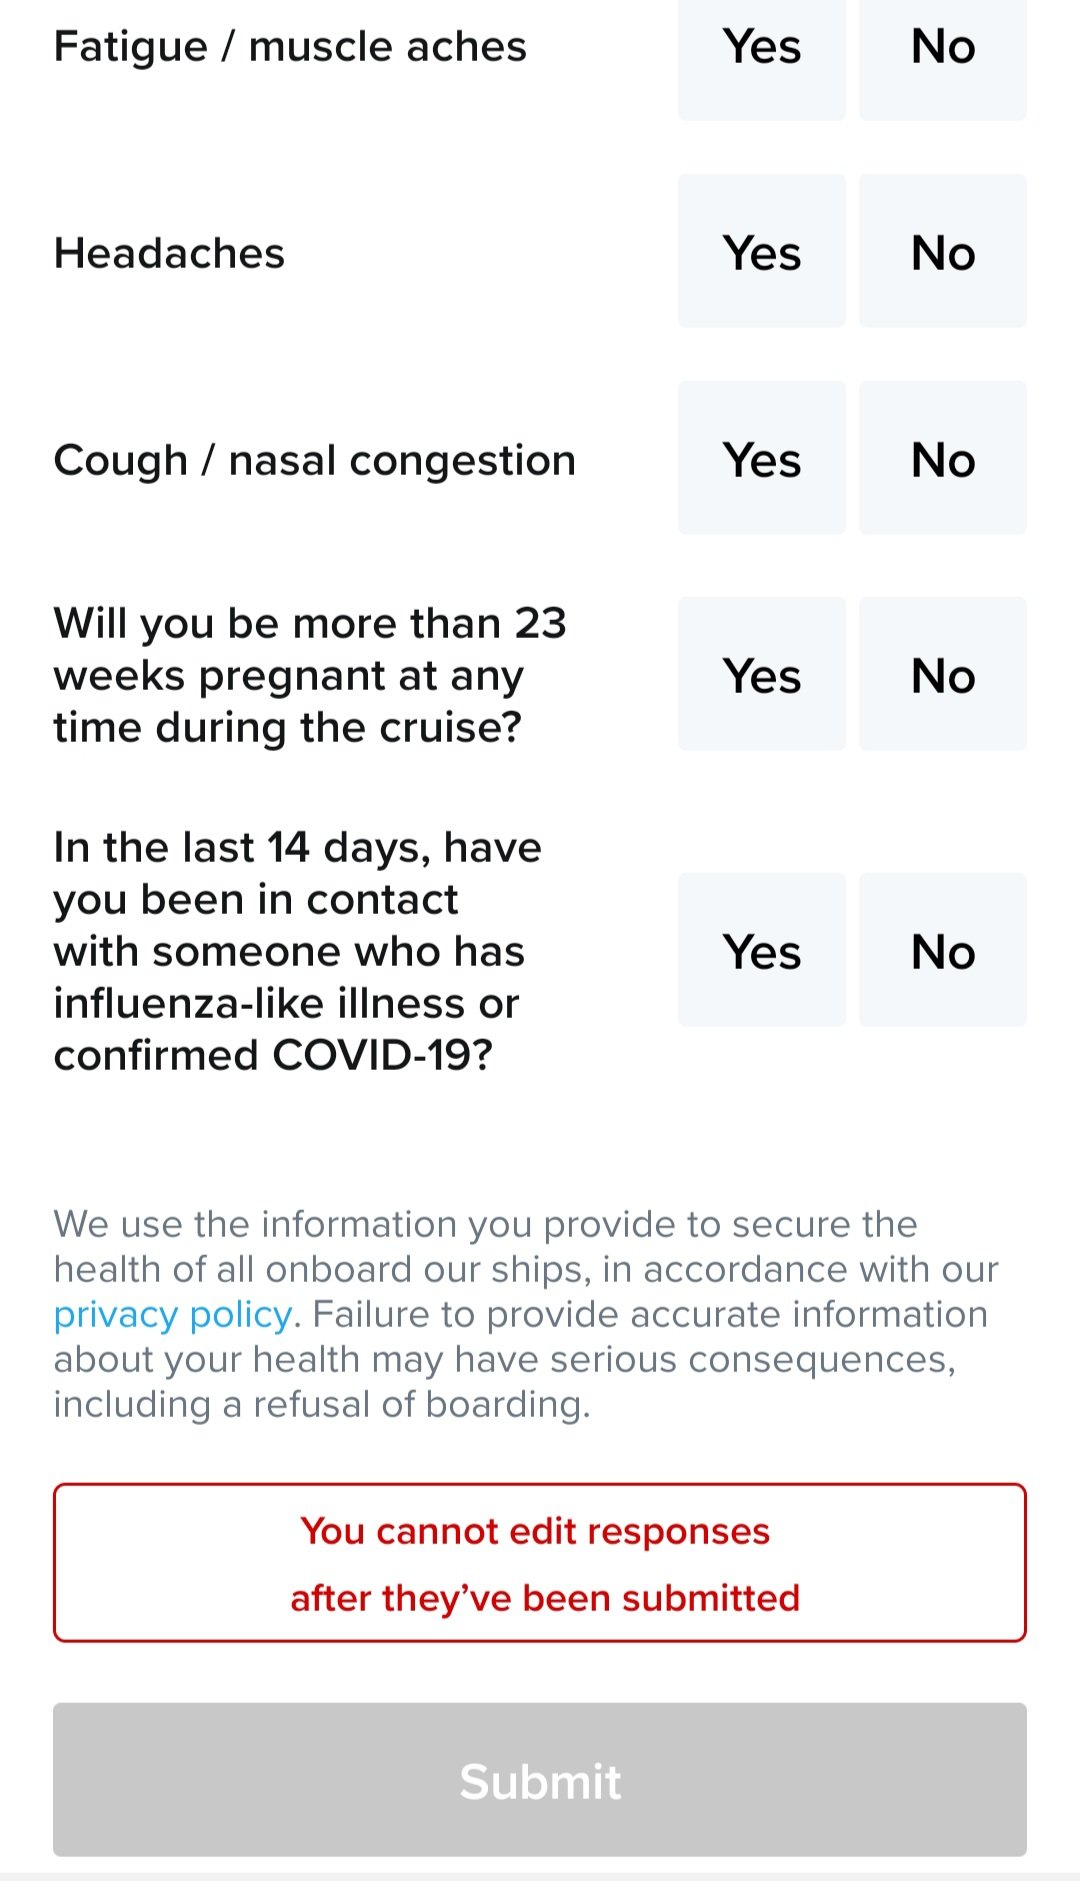Click the health information disclaimer paragraph

click(x=526, y=1314)
